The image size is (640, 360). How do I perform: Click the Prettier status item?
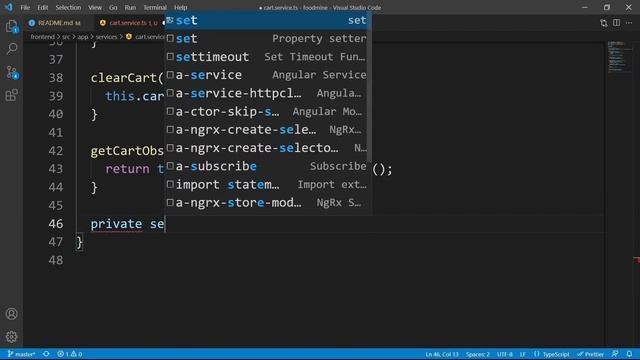(591, 354)
